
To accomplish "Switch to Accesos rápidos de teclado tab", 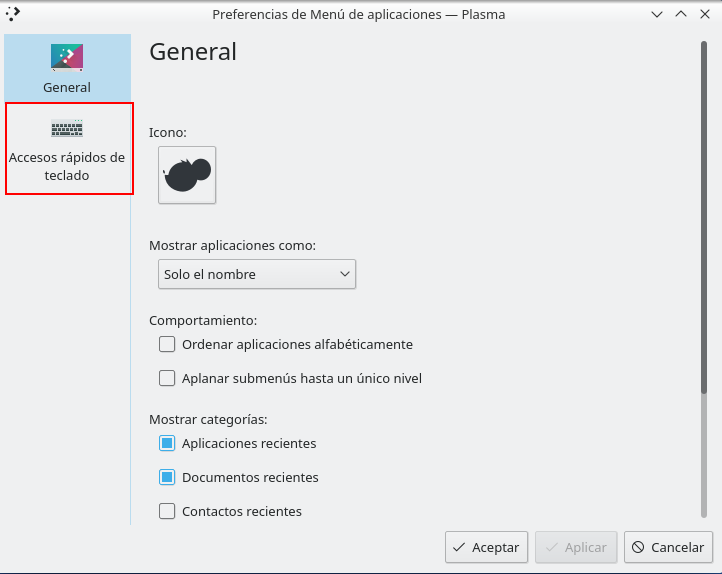I will point(67,166).
